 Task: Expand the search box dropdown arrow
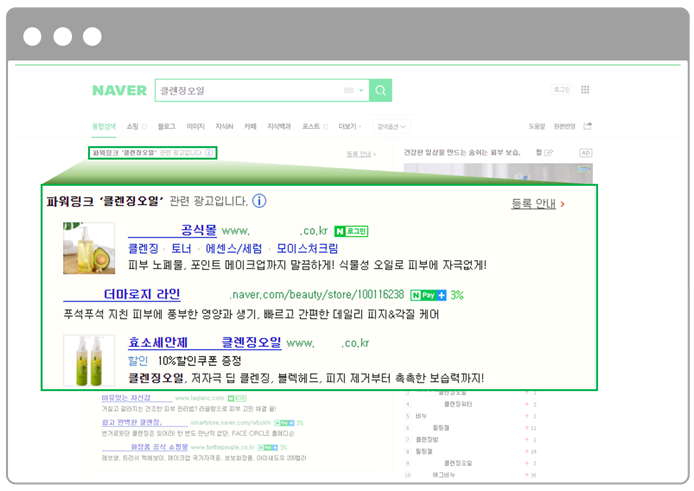(361, 90)
